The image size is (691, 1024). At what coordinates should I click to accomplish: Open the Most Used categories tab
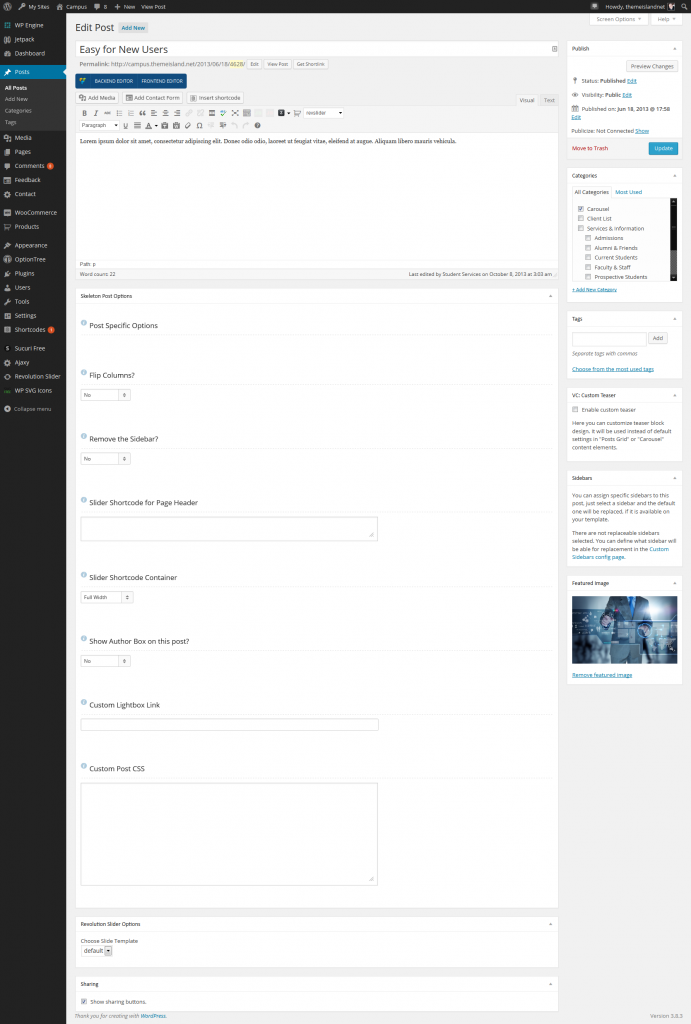629,192
